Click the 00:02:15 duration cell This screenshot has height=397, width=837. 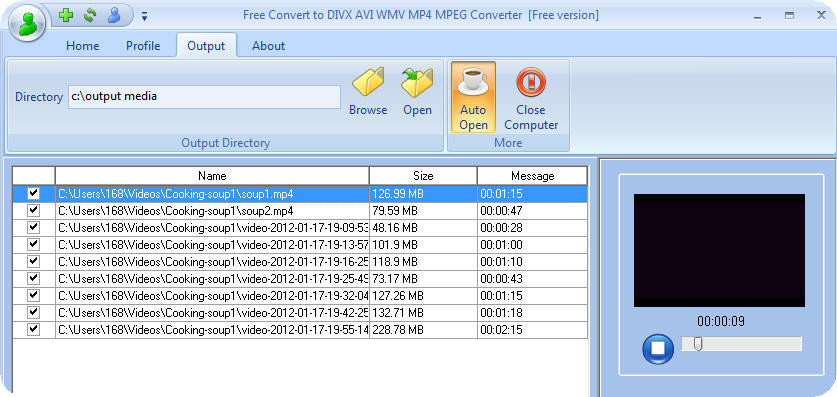click(532, 330)
